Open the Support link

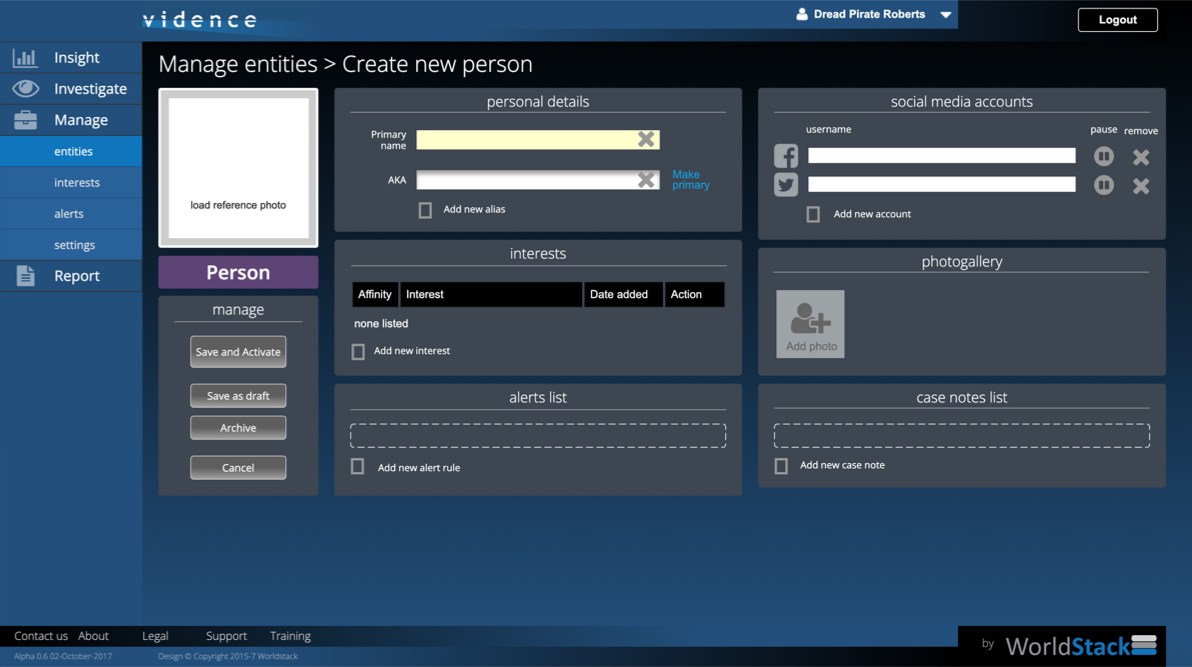pyautogui.click(x=226, y=636)
